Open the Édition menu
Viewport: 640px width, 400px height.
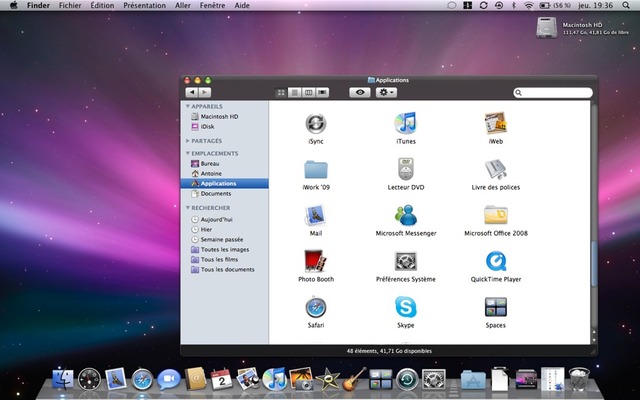[x=102, y=5]
